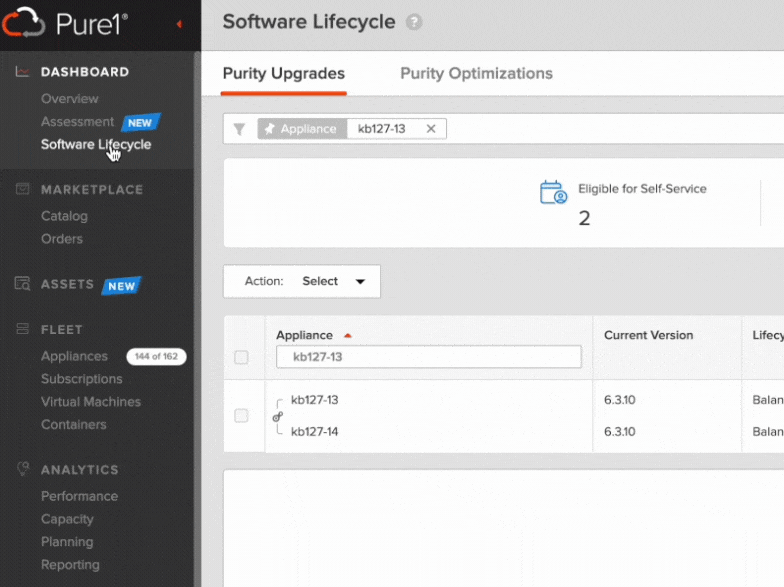The width and height of the screenshot is (784, 587).
Task: Click the linked appliances chain icon
Action: coord(278,416)
